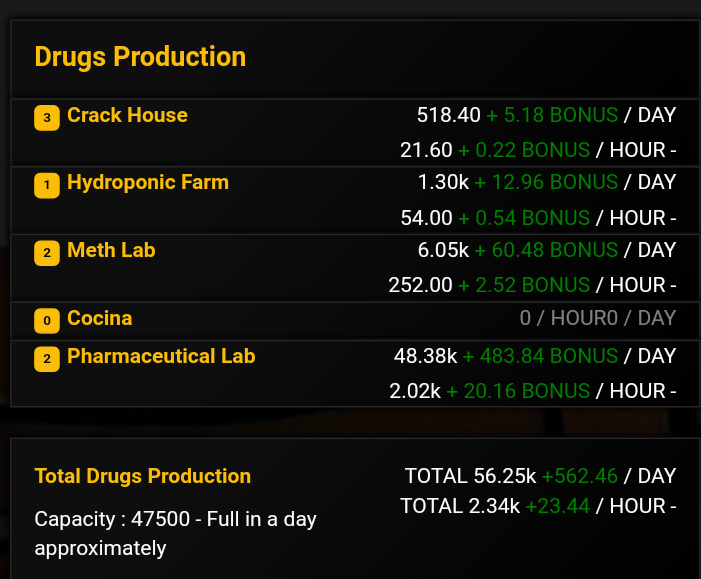
Task: Collapse the Meth Lab hourly row minus sign
Action: [x=673, y=285]
